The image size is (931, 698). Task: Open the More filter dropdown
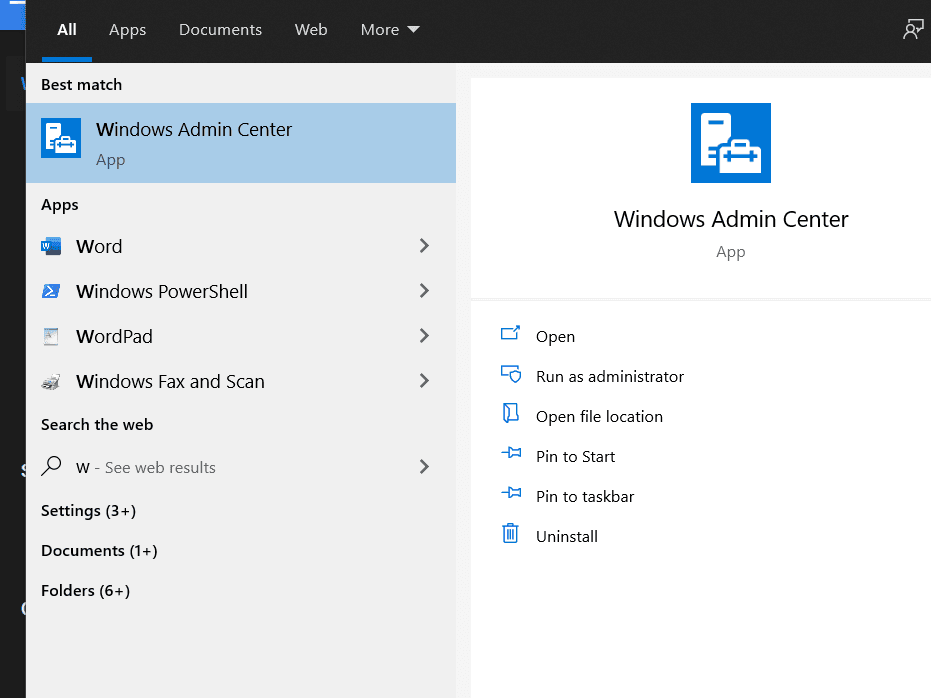pyautogui.click(x=390, y=30)
